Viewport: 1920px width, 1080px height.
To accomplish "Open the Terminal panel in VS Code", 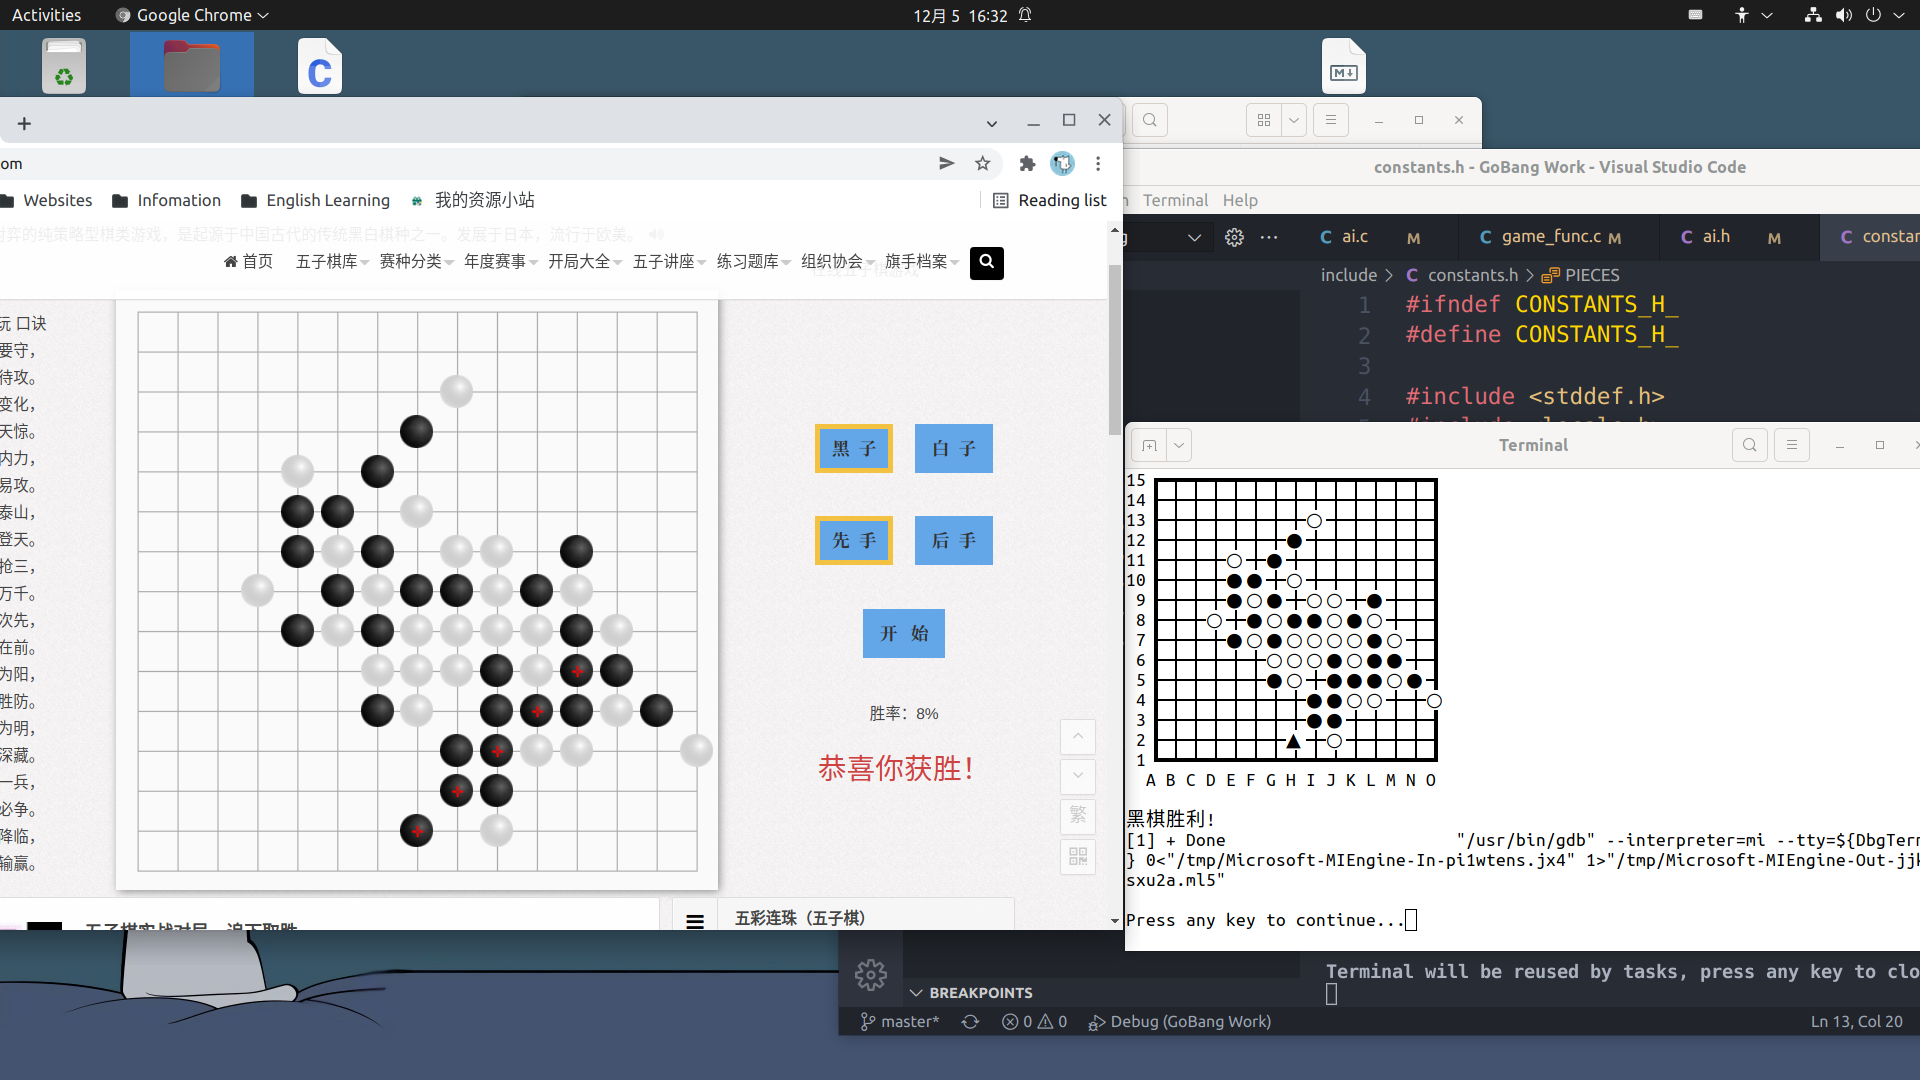I will coord(1174,200).
